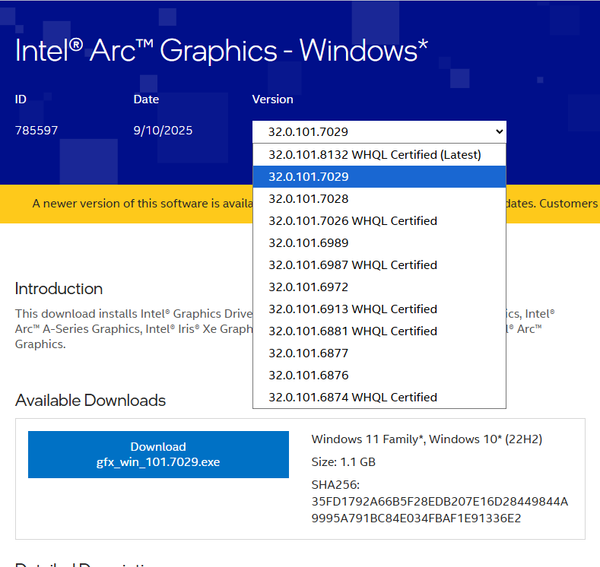Collapse the Version dropdown showing 32.0.101.7029
The image size is (600, 567).
pos(379,132)
